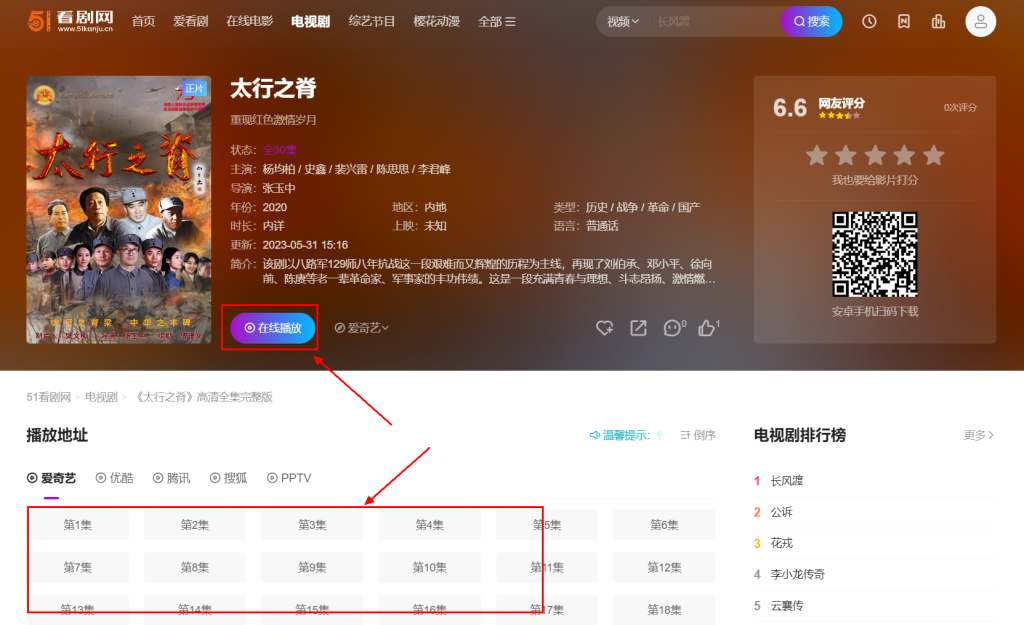The height and width of the screenshot is (625, 1024).
Task: Select 优酷 playback source
Action: tap(114, 478)
